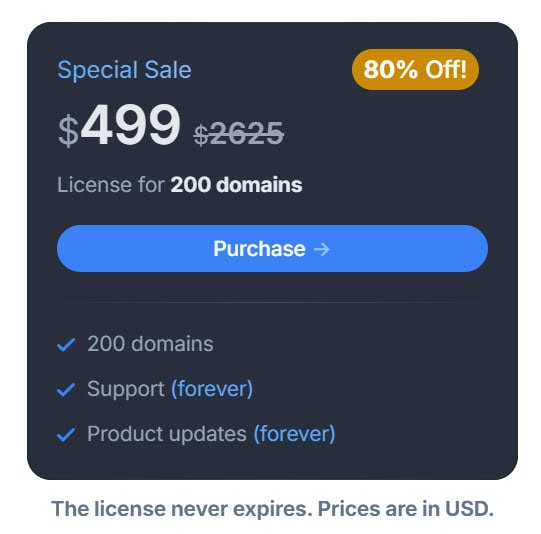The width and height of the screenshot is (541, 534).
Task: Click the License for 200 domains line
Action: pyautogui.click(x=179, y=185)
